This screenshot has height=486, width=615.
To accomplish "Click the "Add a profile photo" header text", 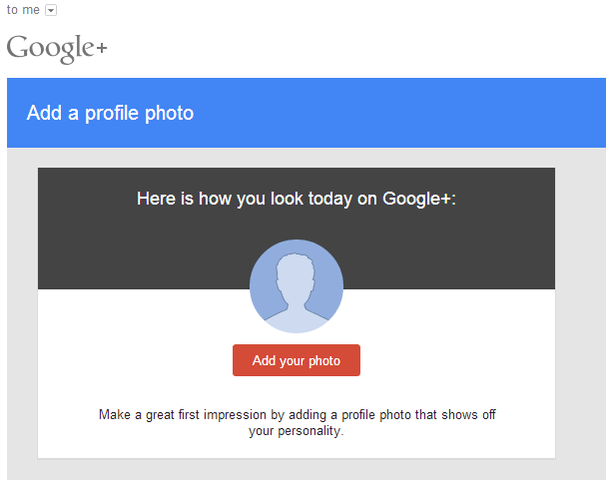I will [x=110, y=113].
